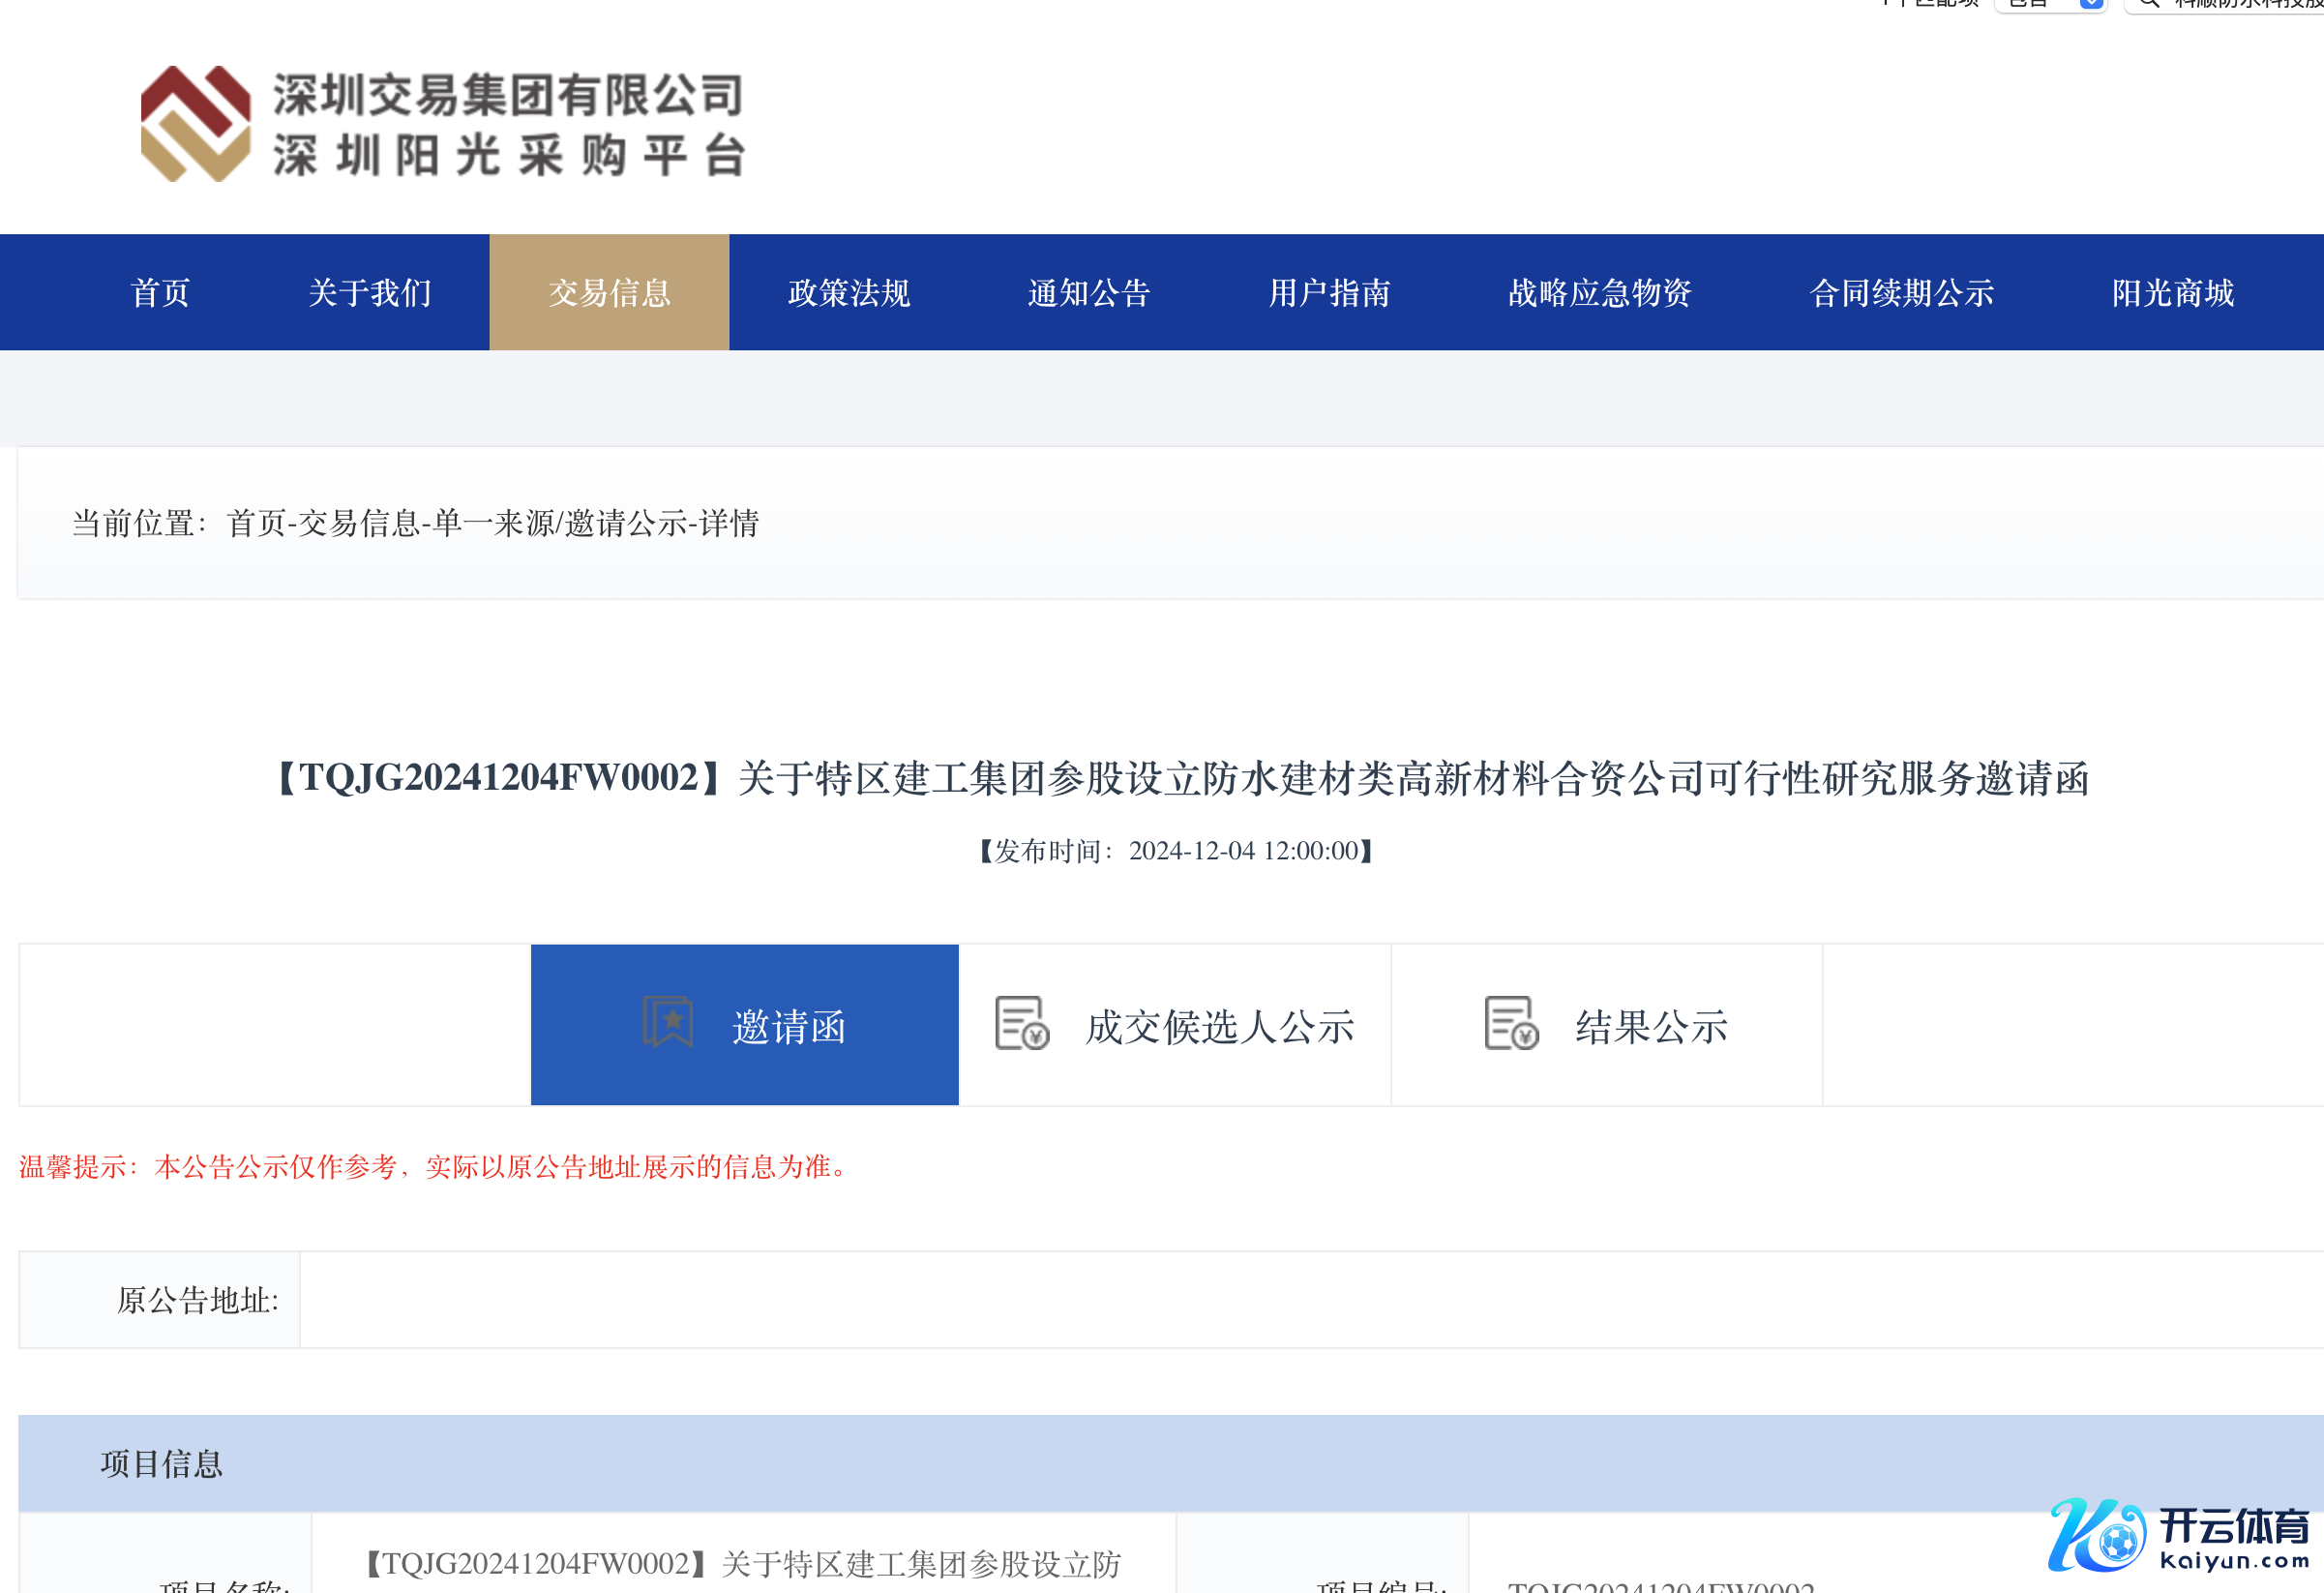2324x1593 pixels.
Task: Click the empty 原公告地址 value cell
Action: pos(1300,1300)
